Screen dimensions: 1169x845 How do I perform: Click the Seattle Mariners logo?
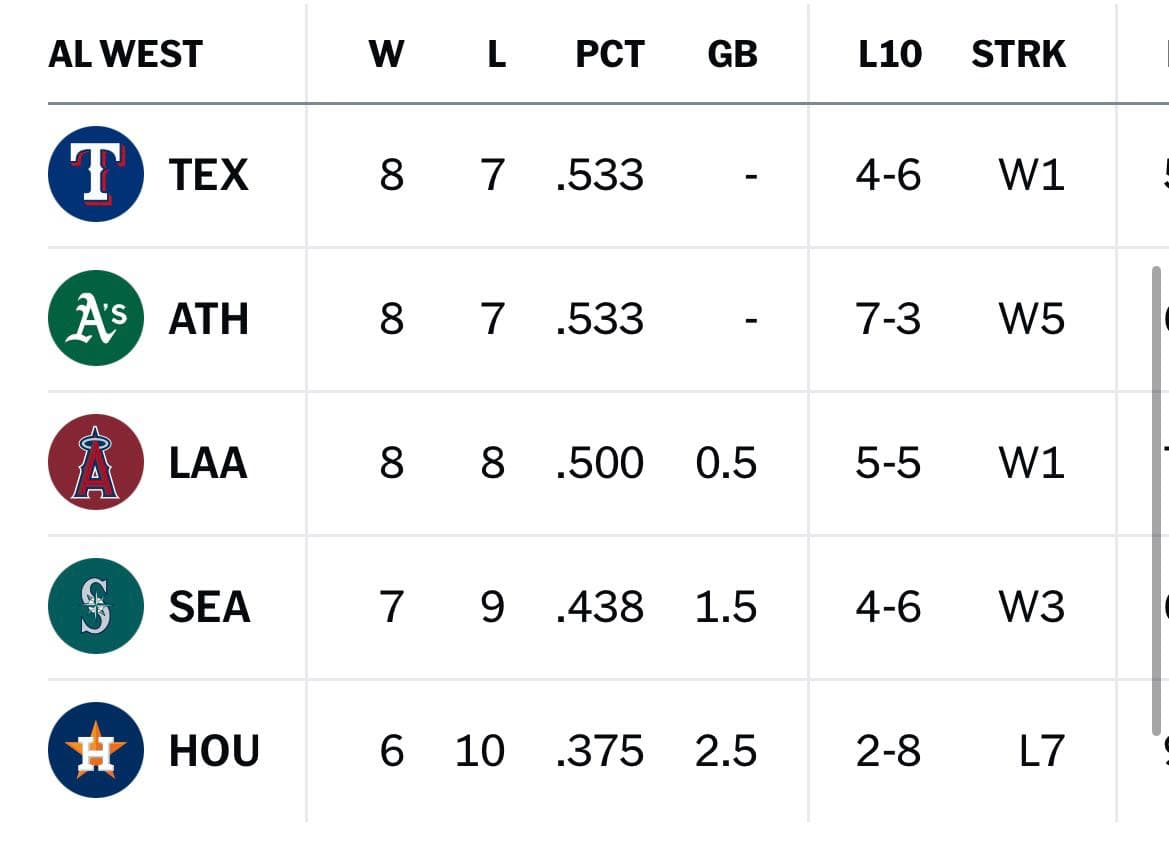[x=95, y=606]
